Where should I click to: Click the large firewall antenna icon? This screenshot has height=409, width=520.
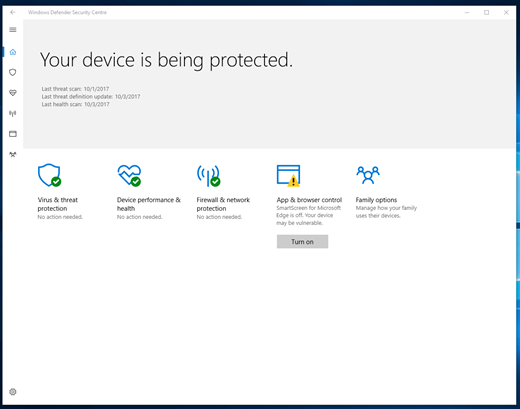[209, 176]
